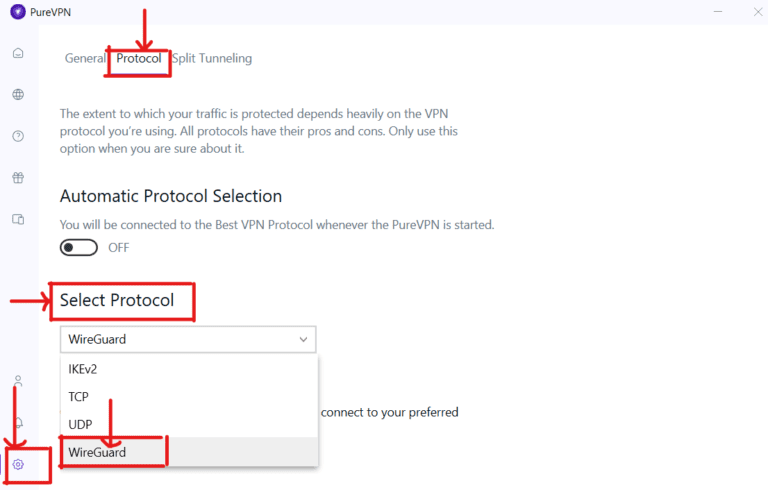Click the PureVPN logo in the title bar
Screen dimensions: 768x490
17,12
